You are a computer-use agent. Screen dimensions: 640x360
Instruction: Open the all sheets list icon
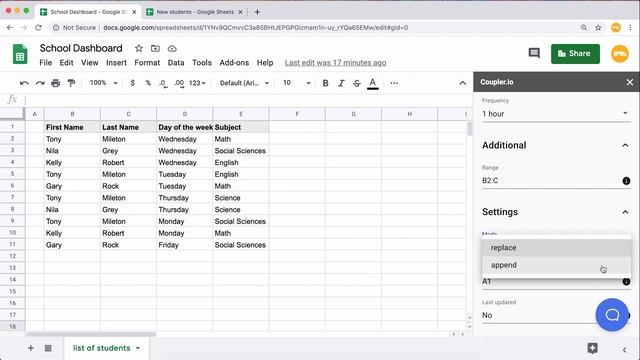tap(48, 348)
